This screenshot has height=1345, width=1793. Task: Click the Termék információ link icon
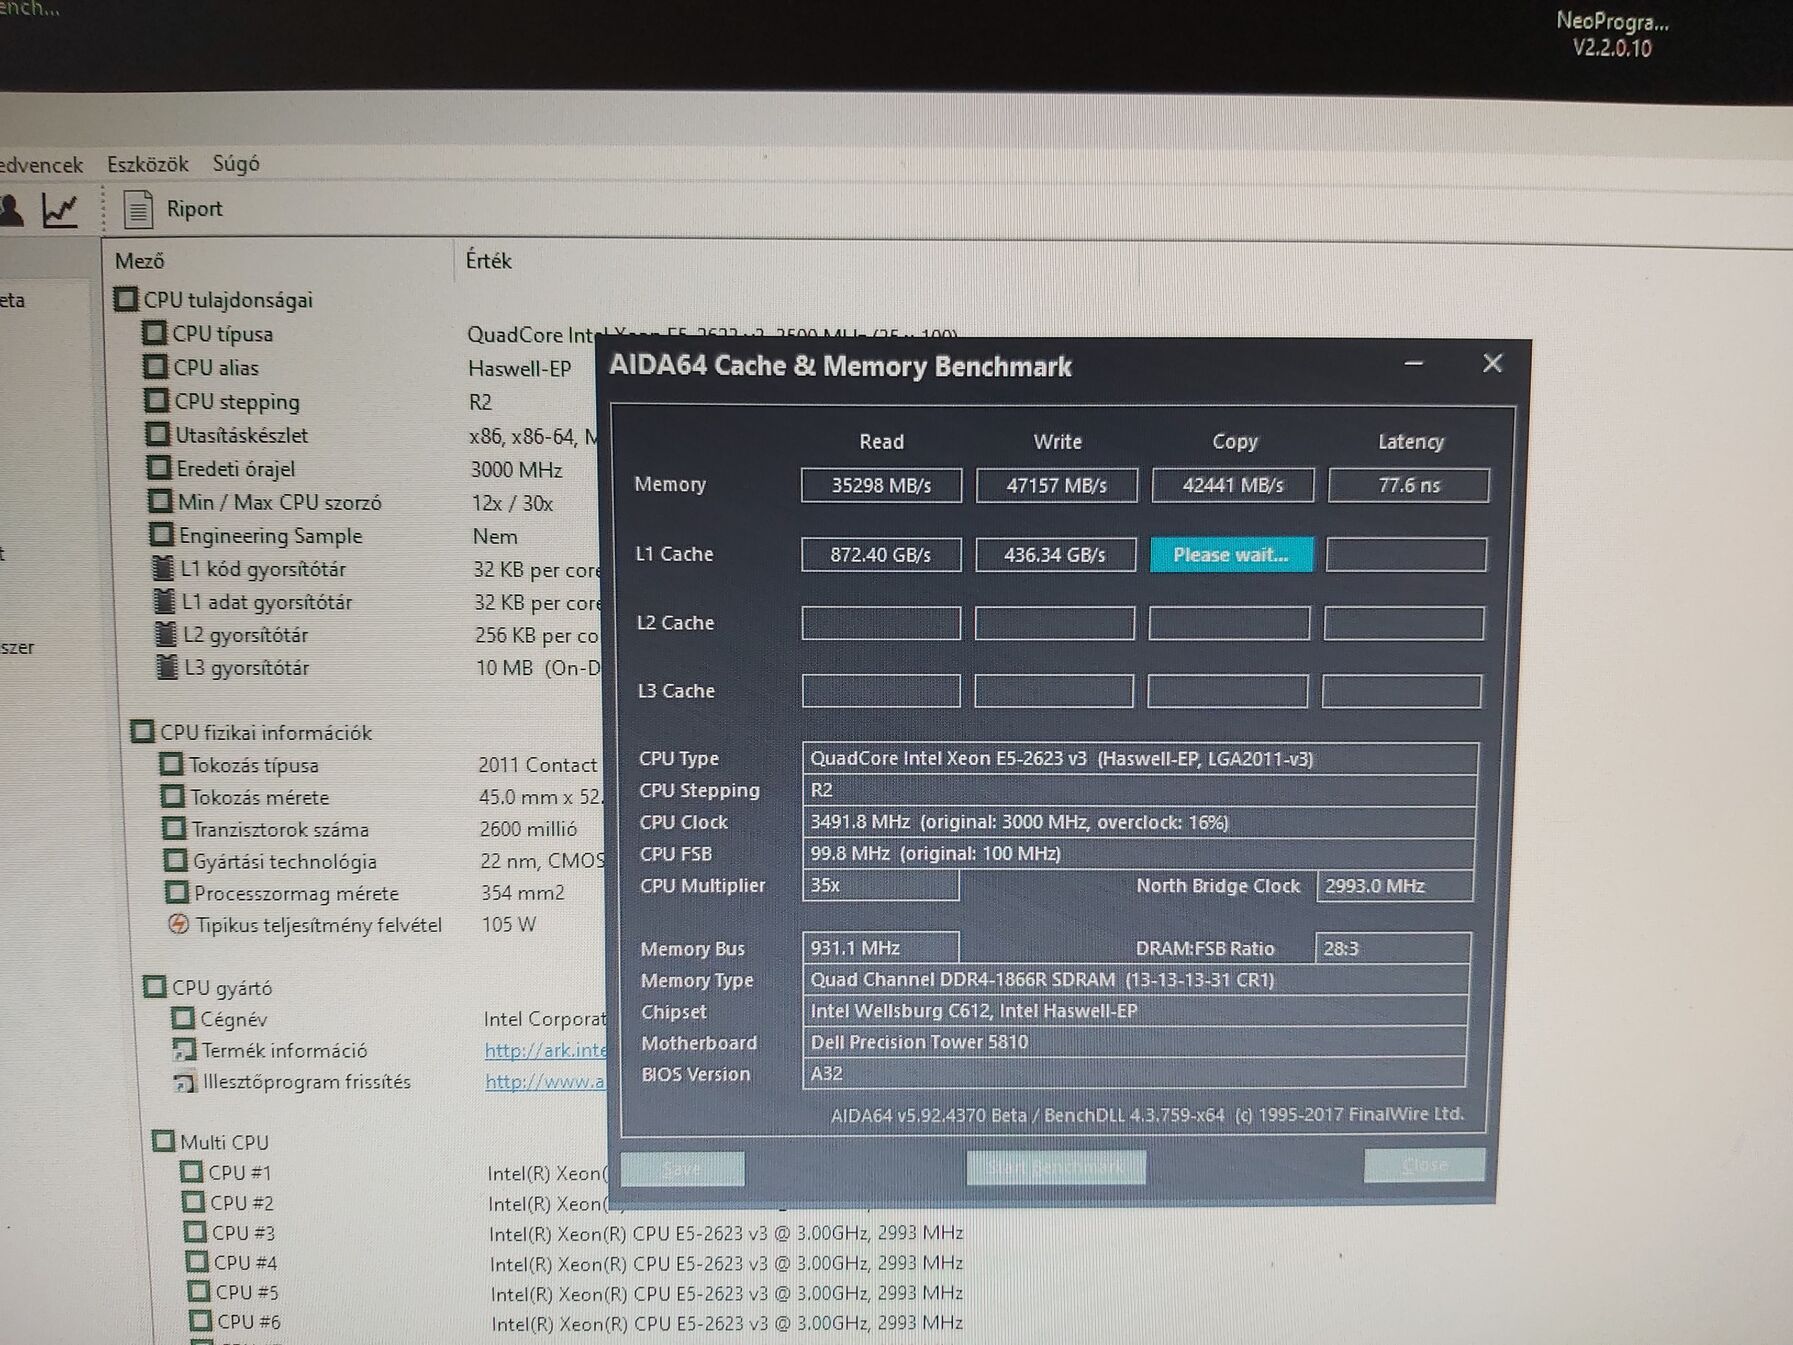point(184,1050)
